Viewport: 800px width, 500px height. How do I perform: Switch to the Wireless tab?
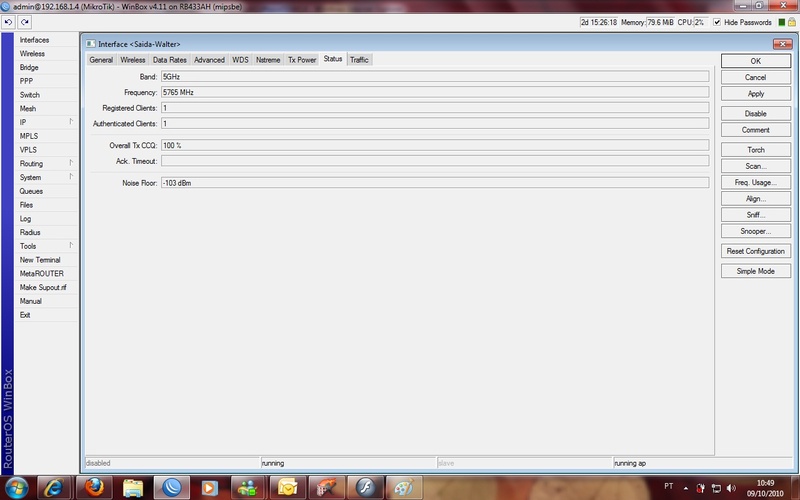[133, 60]
